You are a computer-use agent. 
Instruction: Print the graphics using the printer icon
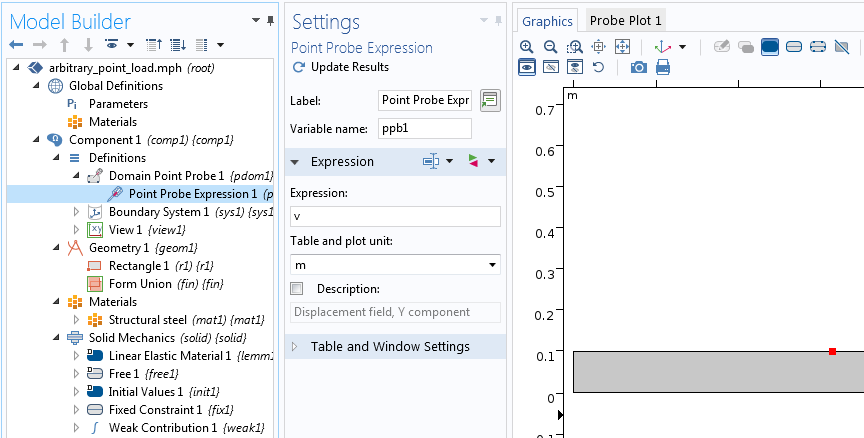click(x=662, y=67)
